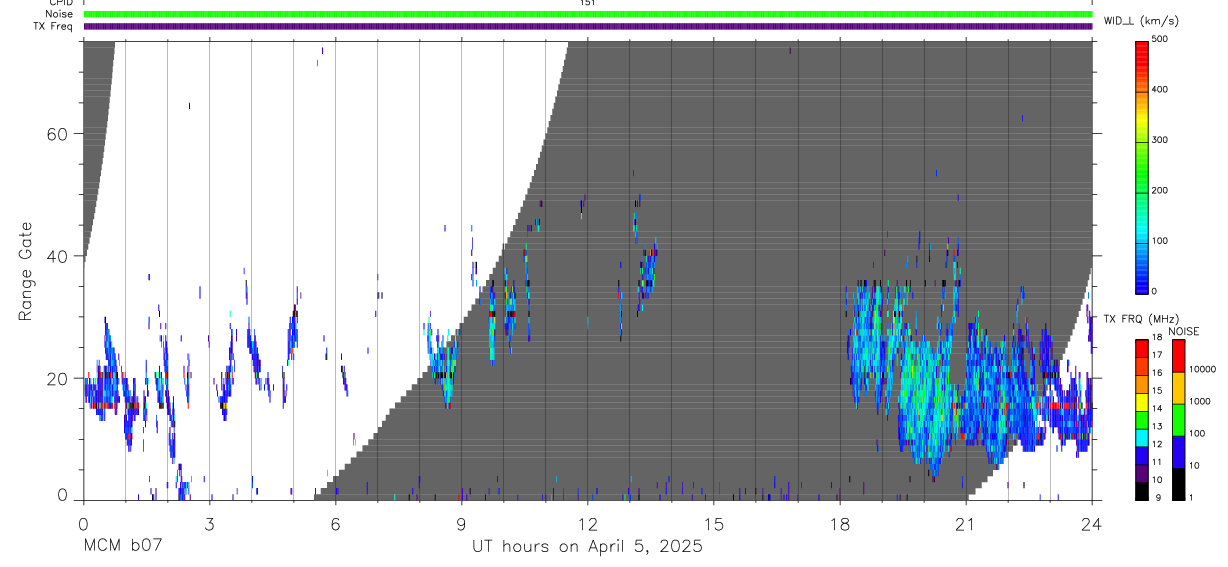Click the 'Noise' row label at top
Image resolution: width=1228 pixels, height=567 pixels.
(59, 15)
